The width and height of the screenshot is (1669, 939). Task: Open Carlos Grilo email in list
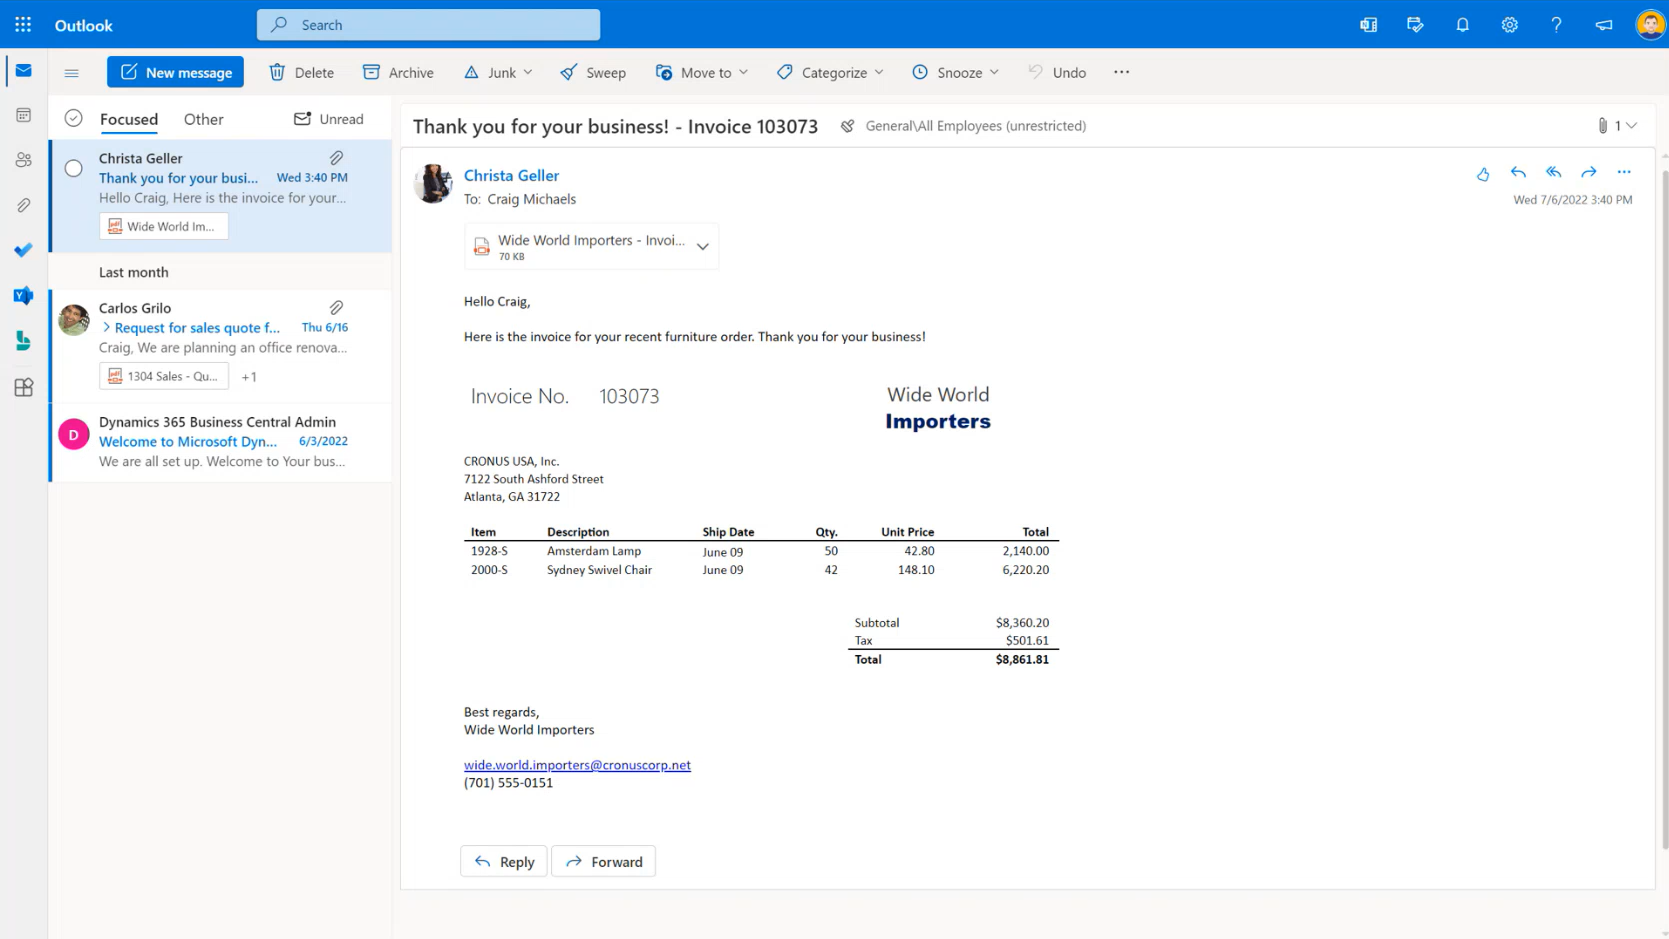(222, 345)
